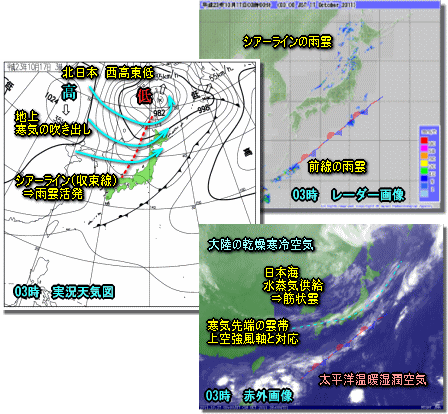
Task: Click the 水蒸気供給 label
Action: click(293, 286)
